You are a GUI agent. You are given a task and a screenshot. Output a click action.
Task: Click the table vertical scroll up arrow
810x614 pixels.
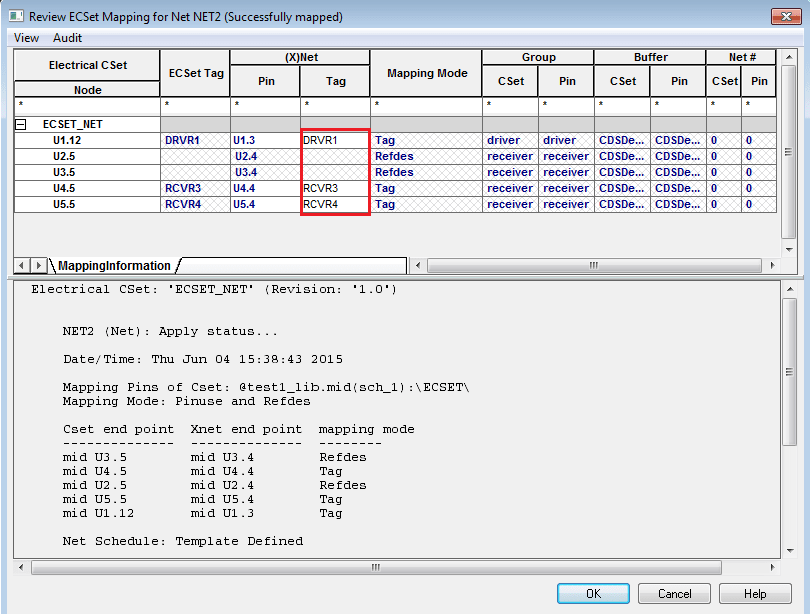[789, 57]
